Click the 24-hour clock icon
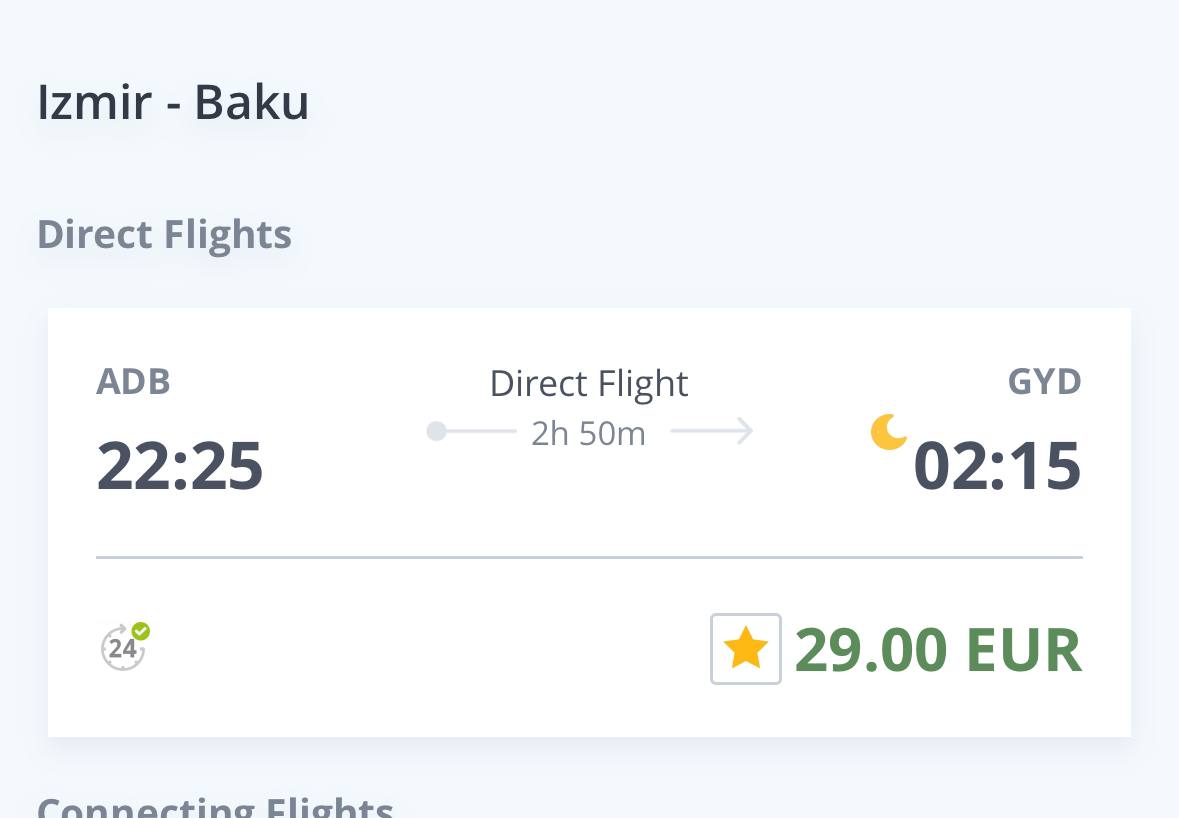 click(123, 647)
